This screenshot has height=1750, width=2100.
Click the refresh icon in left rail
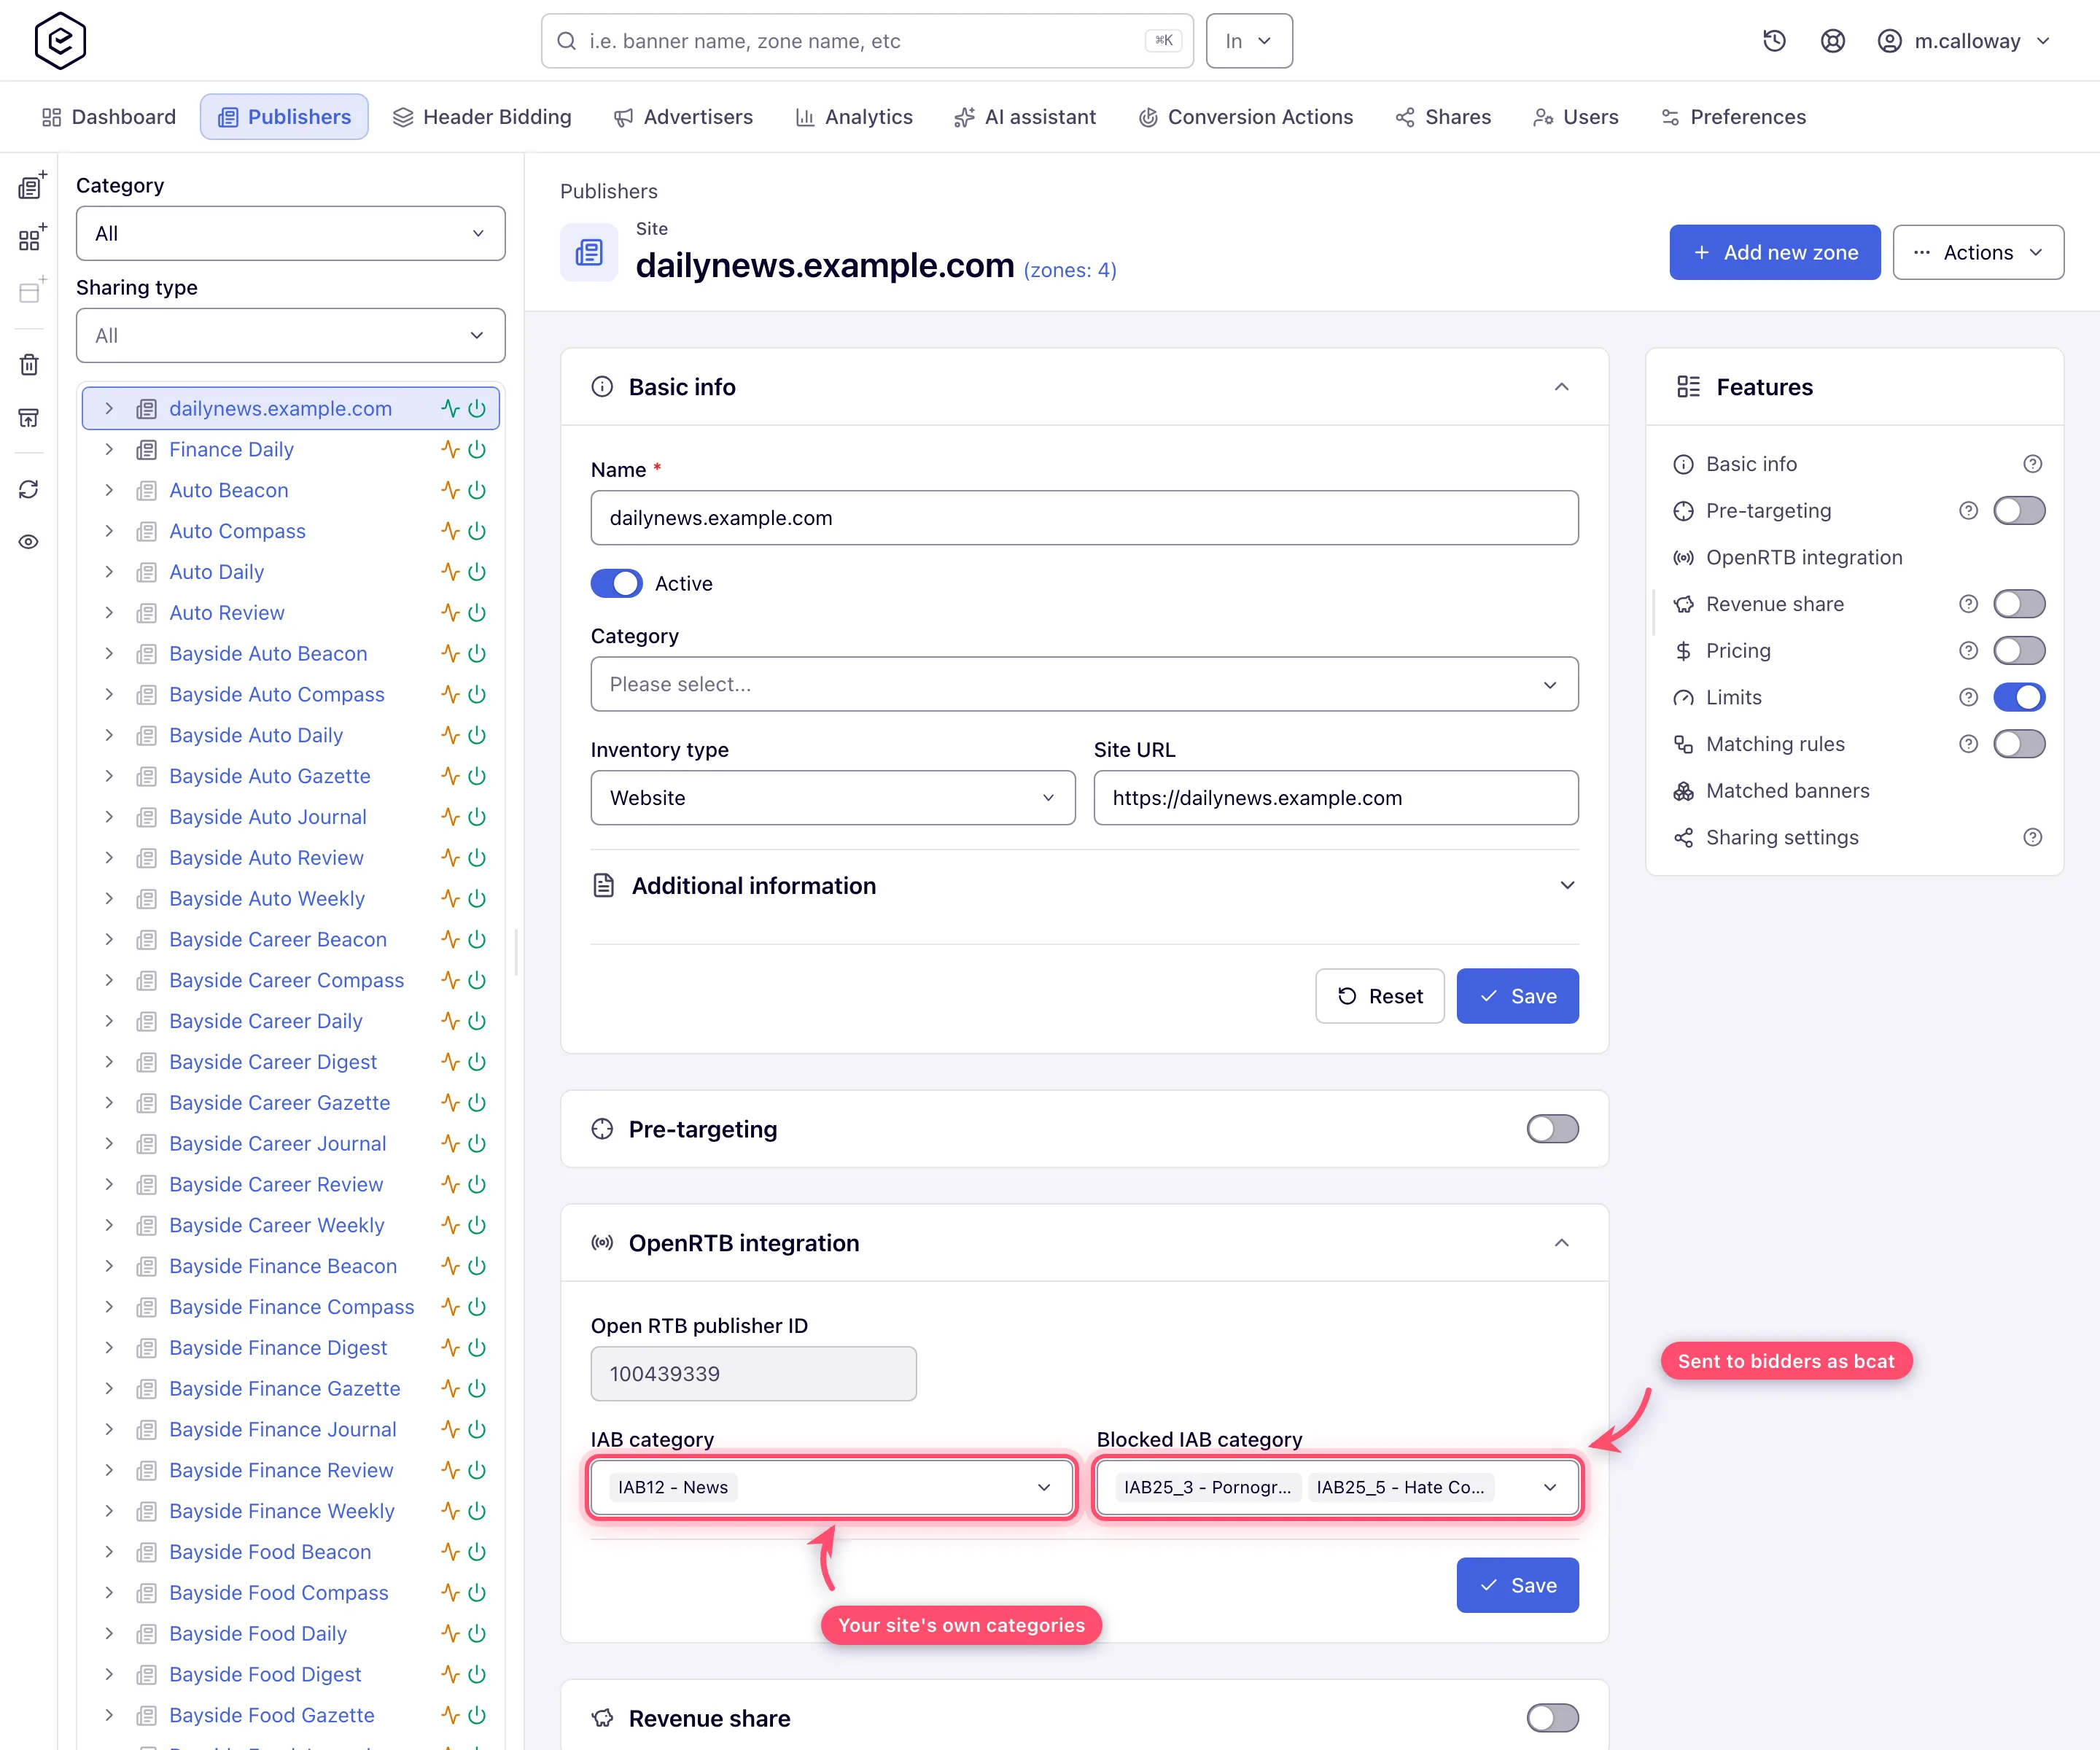29,489
